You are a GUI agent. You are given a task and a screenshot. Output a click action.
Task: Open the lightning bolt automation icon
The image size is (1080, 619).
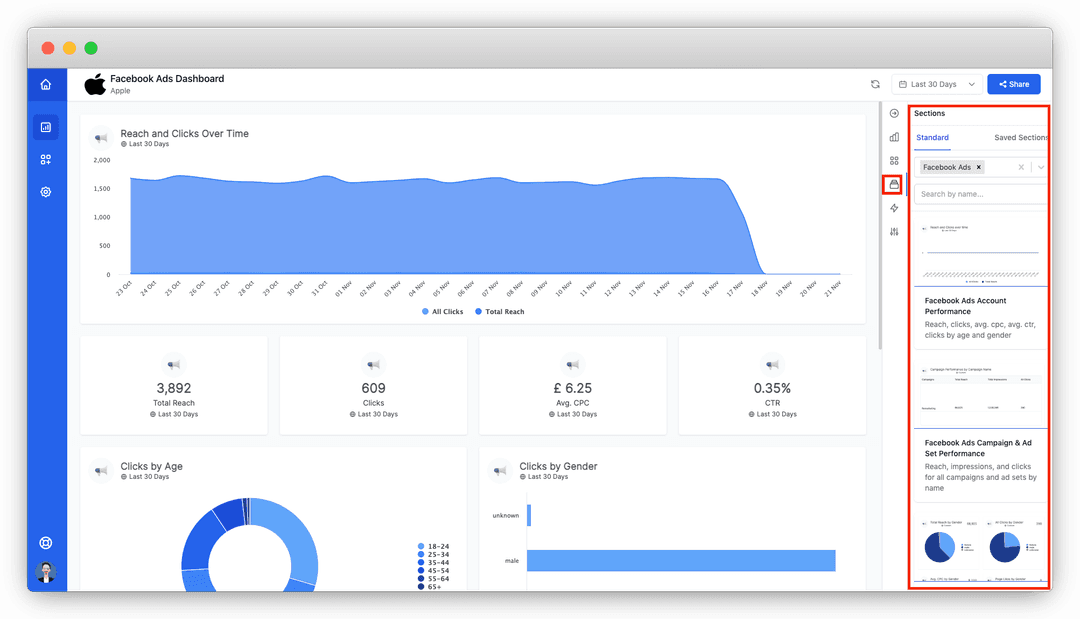894,208
